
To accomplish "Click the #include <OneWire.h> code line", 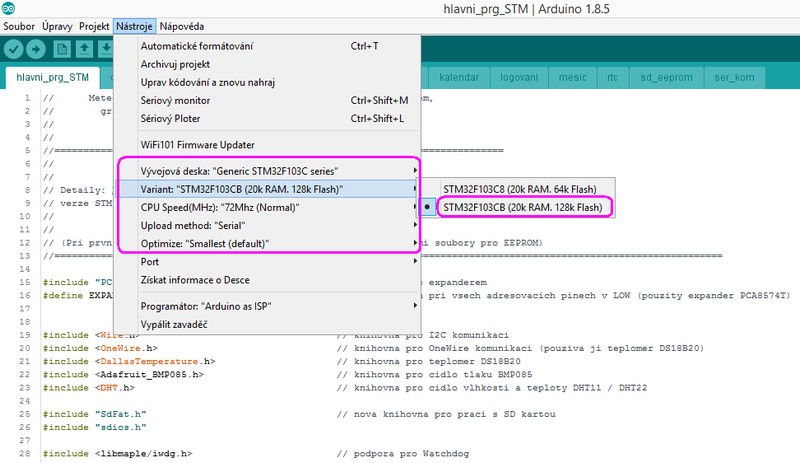I will click(x=101, y=348).
